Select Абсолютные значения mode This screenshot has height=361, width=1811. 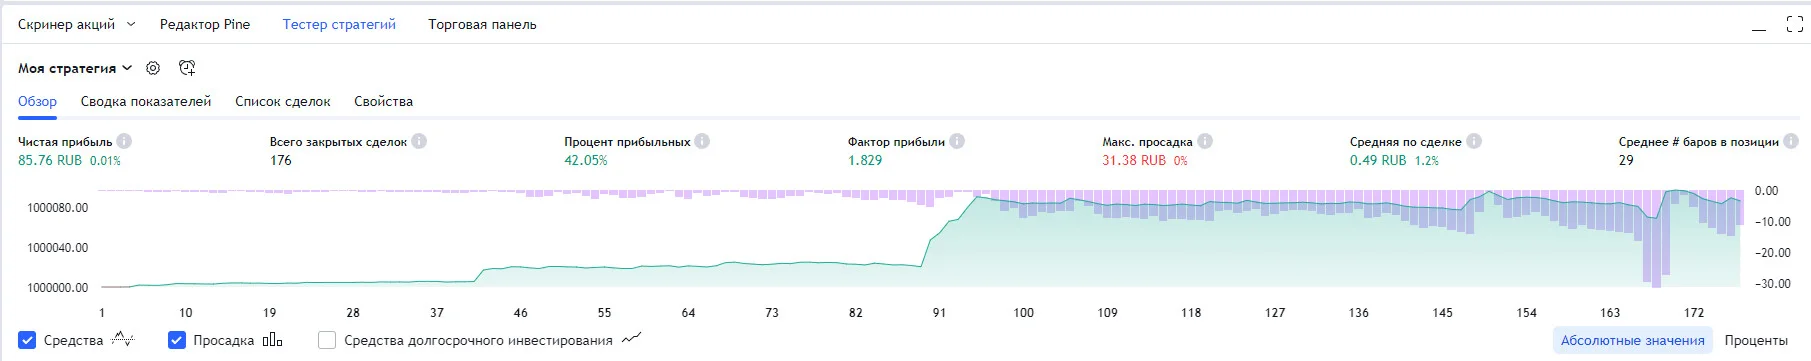(1632, 340)
